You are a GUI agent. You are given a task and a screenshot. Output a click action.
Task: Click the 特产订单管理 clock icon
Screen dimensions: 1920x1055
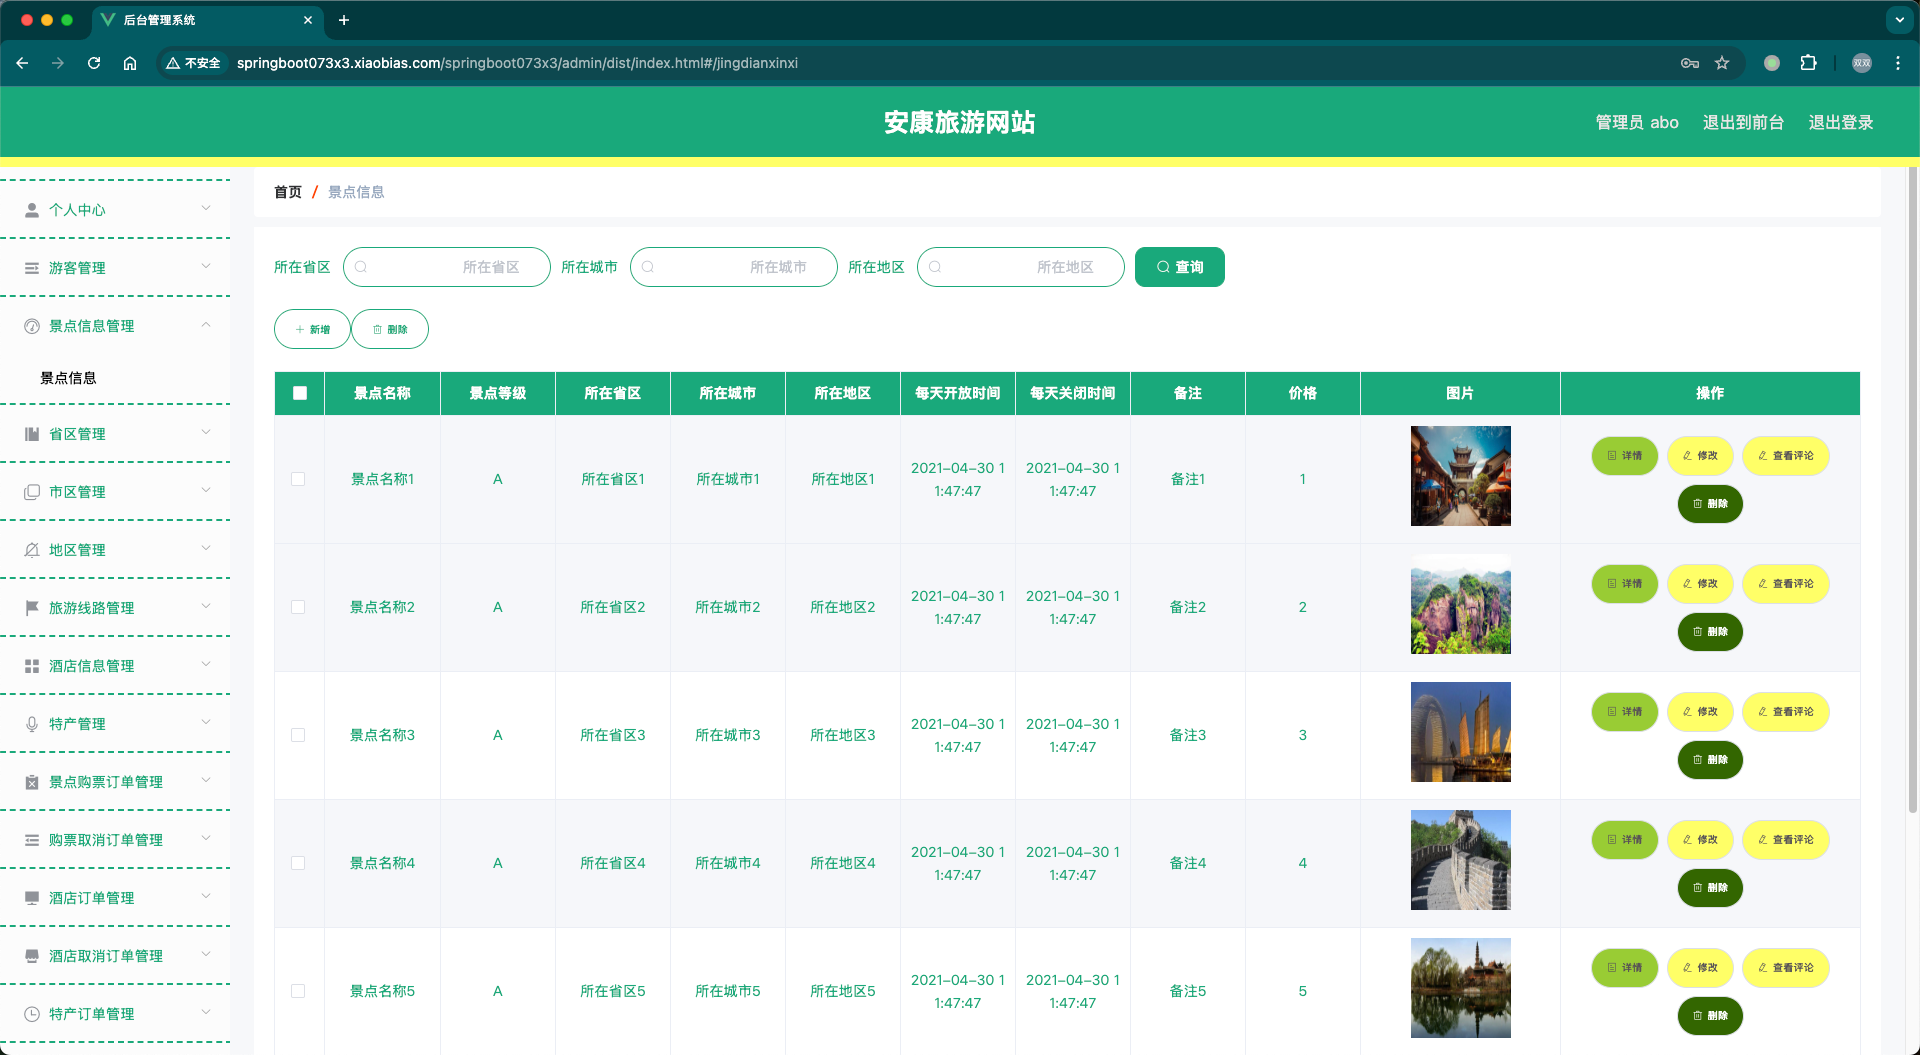32,1014
